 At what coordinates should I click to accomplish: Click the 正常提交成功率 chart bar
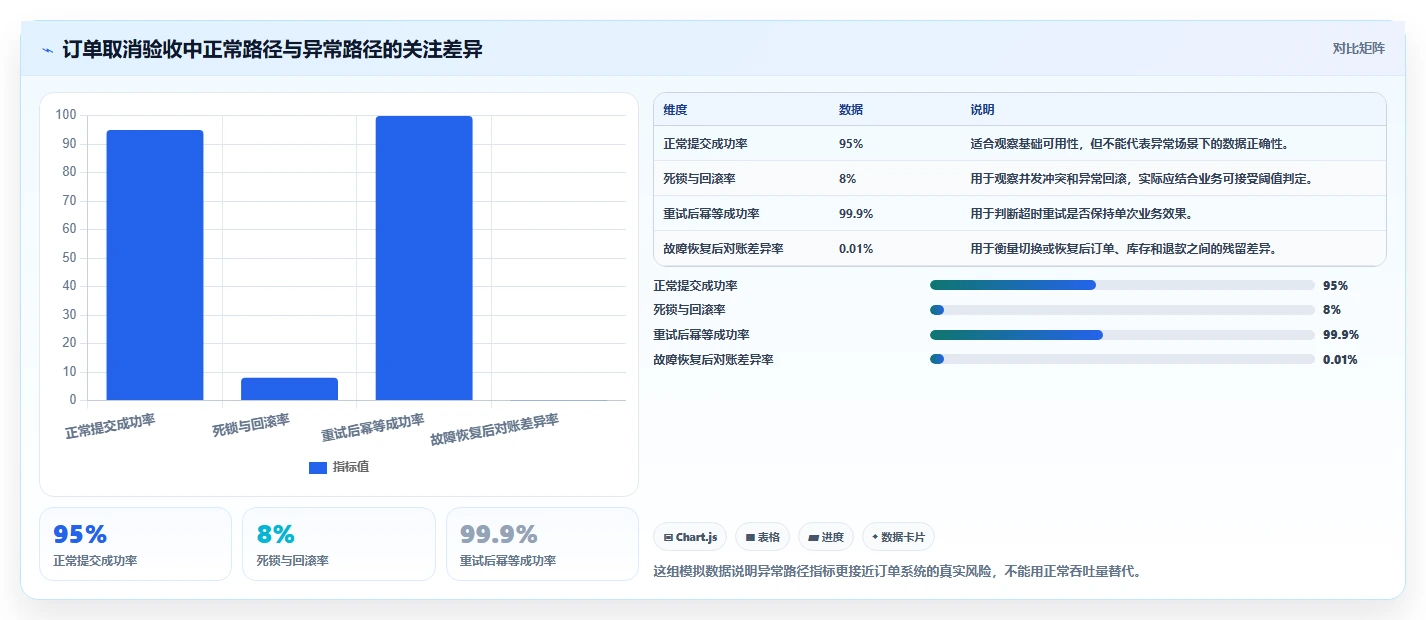(155, 265)
